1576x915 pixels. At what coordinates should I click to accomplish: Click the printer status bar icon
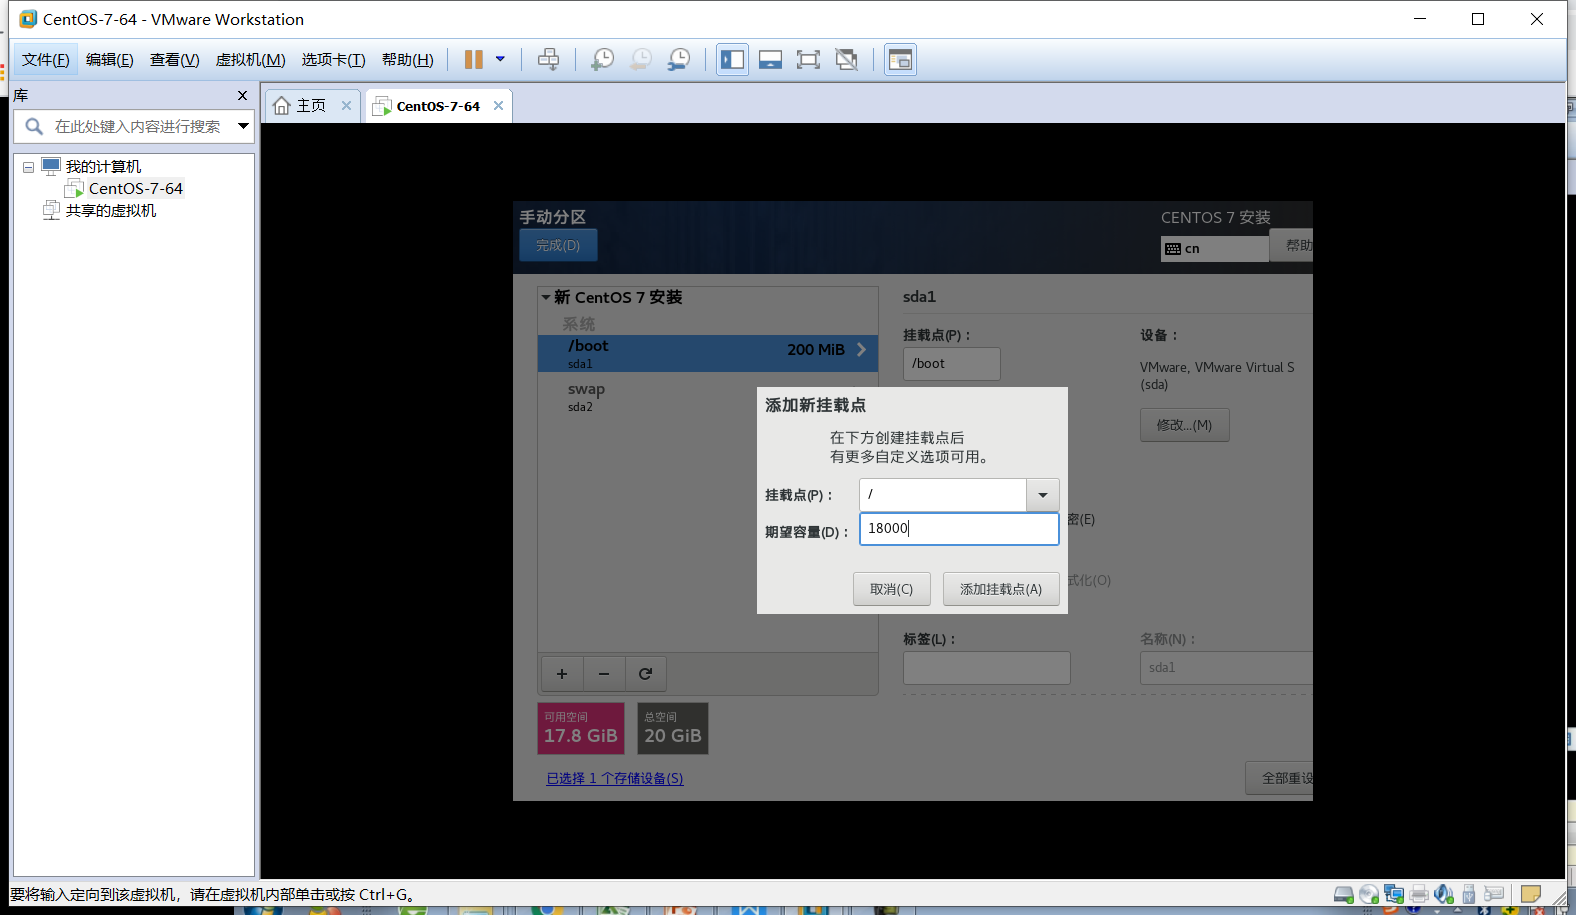point(1419,895)
